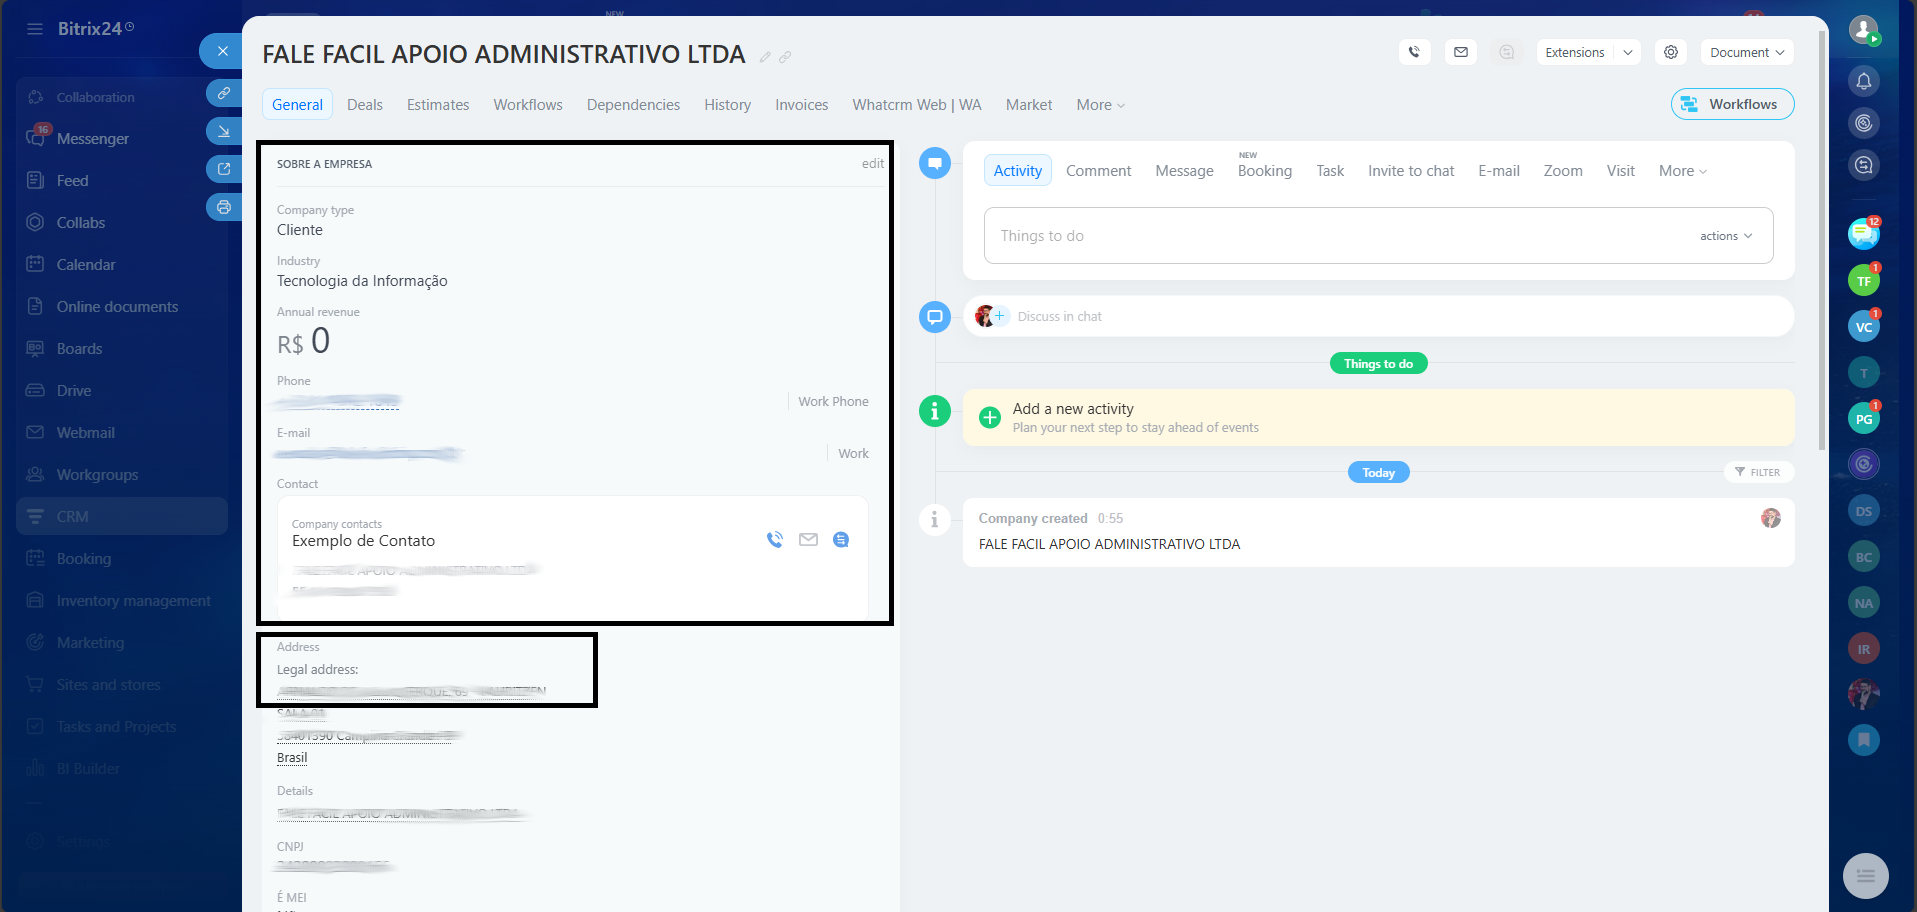
Task: Open the Extensions dropdown arrow
Action: [1627, 52]
